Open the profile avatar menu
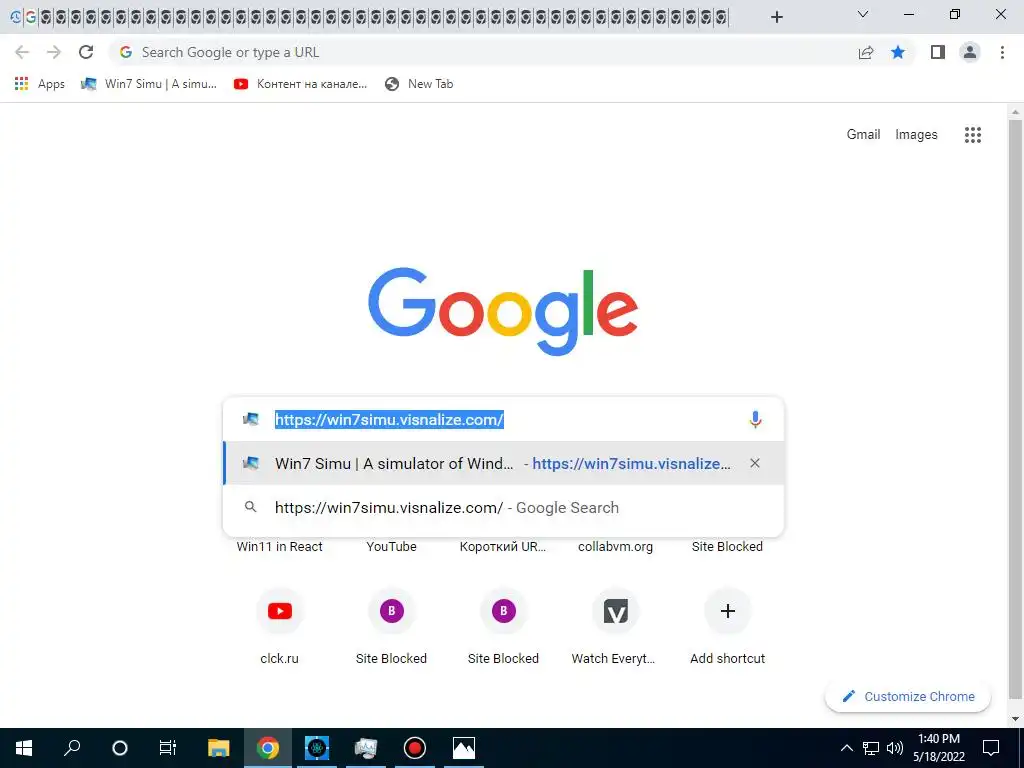Viewport: 1024px width, 768px height. (x=970, y=52)
